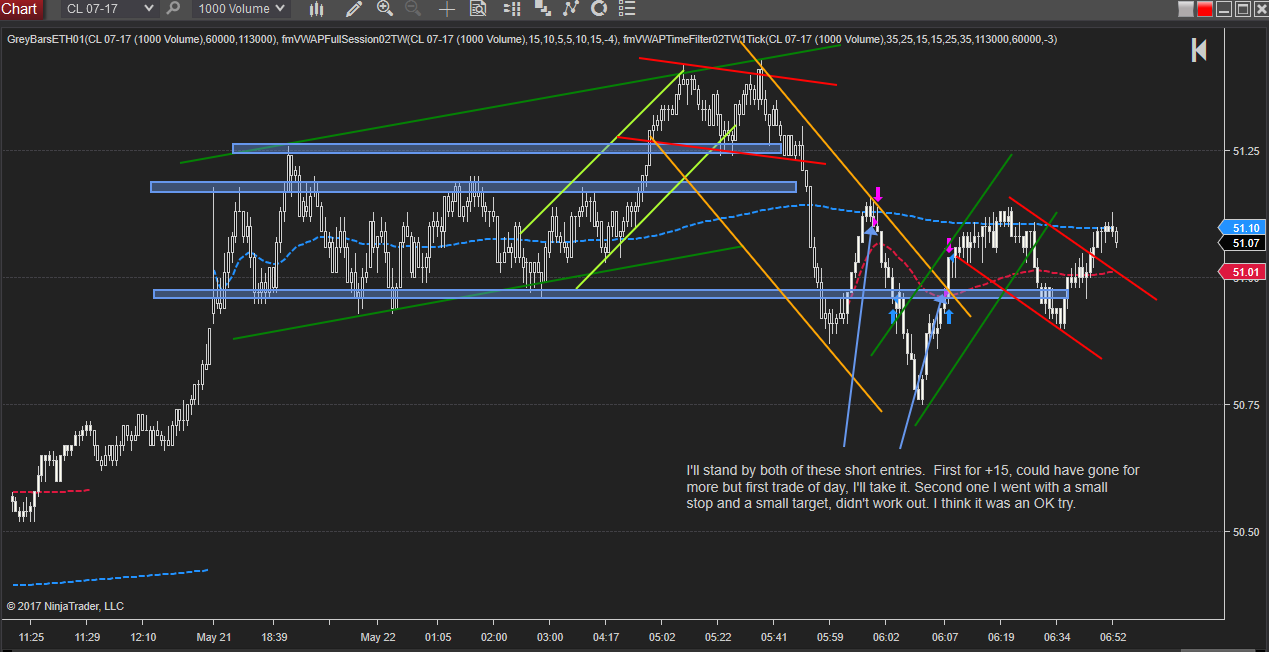Close the chart window

1260,9
